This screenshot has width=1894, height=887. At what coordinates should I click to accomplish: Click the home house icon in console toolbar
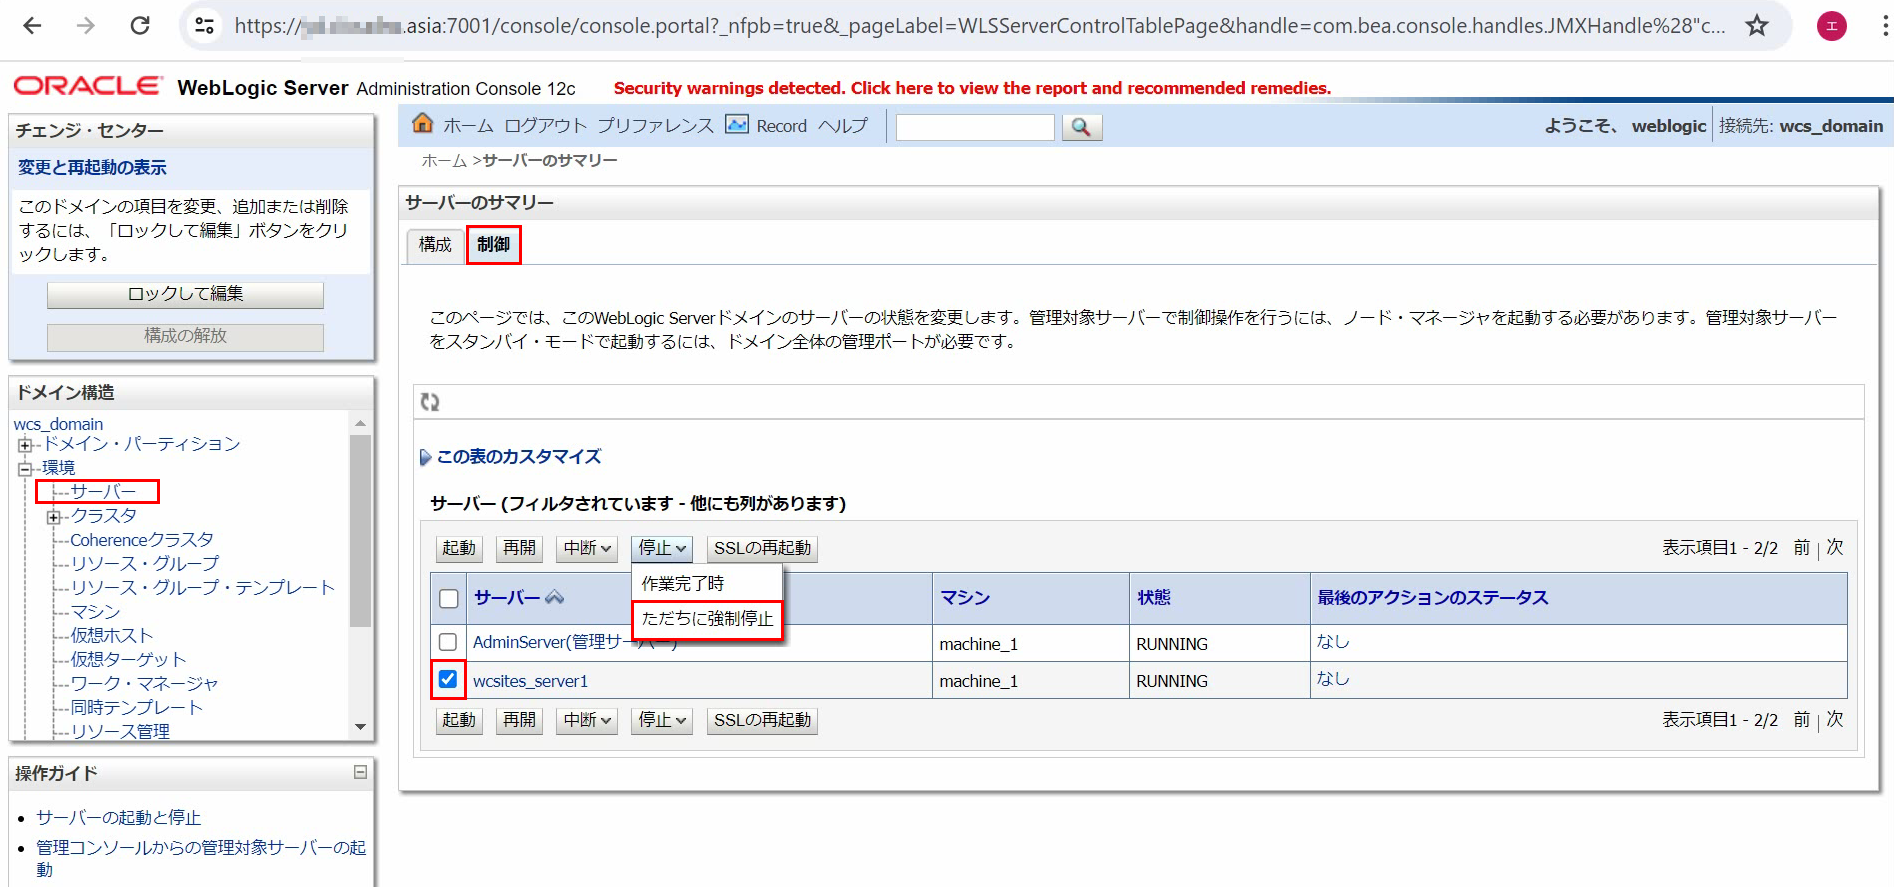pyautogui.click(x=423, y=123)
